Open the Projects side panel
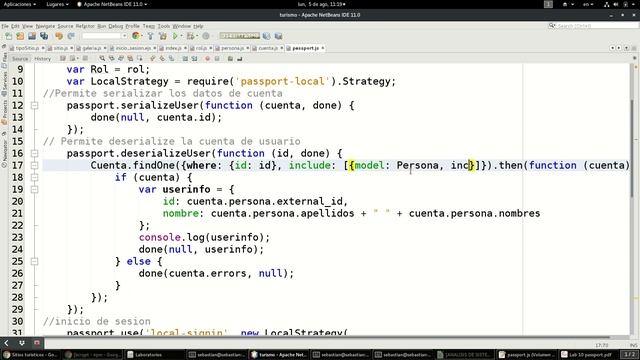 tap(4, 111)
